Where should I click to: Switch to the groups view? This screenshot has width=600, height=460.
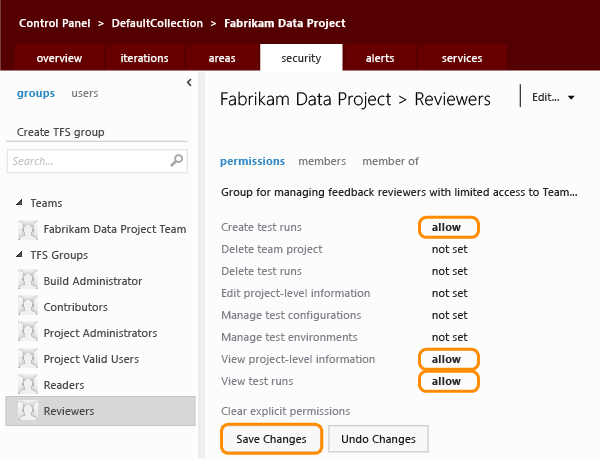click(x=36, y=93)
